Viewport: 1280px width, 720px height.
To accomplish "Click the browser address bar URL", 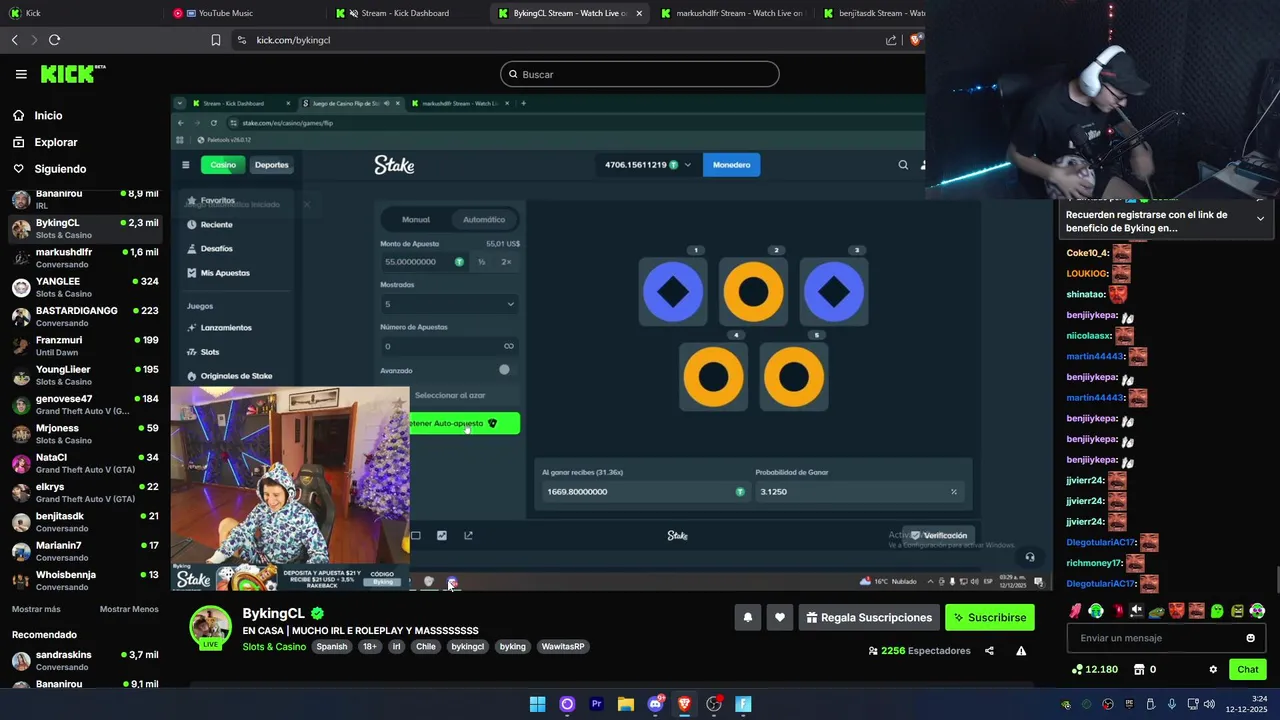I will (293, 40).
